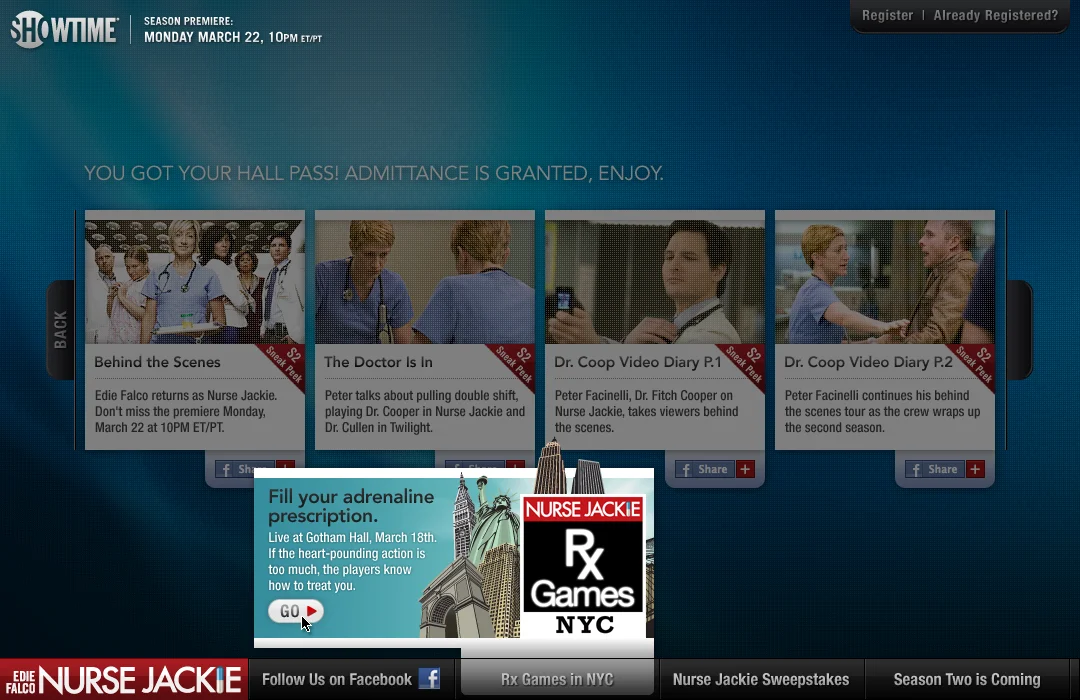
Task: Open Follow Us on Facebook tab
Action: click(x=352, y=679)
